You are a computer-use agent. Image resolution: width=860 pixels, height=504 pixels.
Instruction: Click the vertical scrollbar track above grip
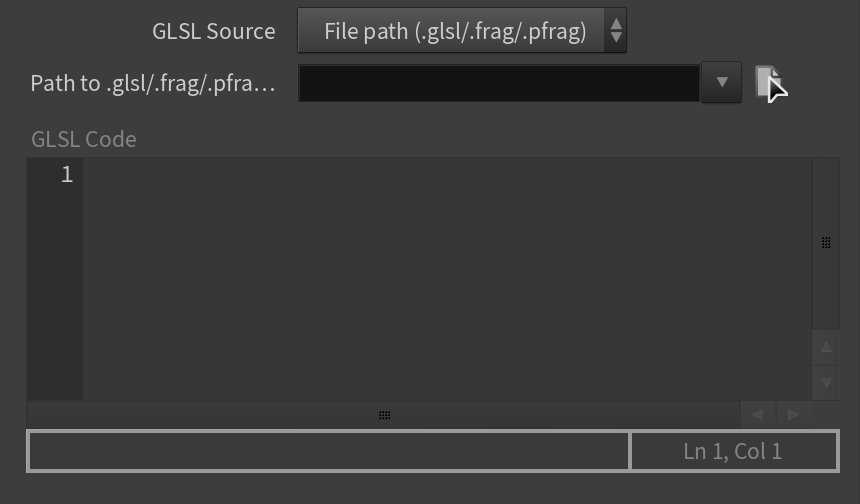coord(826,197)
